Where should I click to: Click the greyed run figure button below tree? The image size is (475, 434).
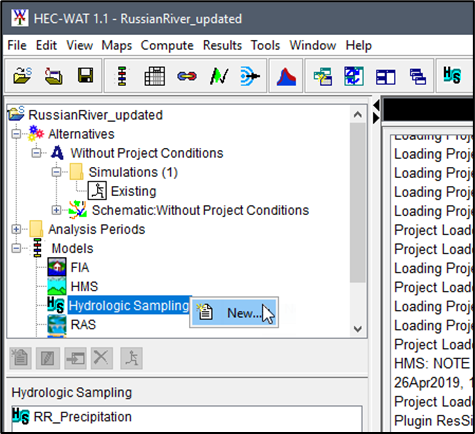132,358
